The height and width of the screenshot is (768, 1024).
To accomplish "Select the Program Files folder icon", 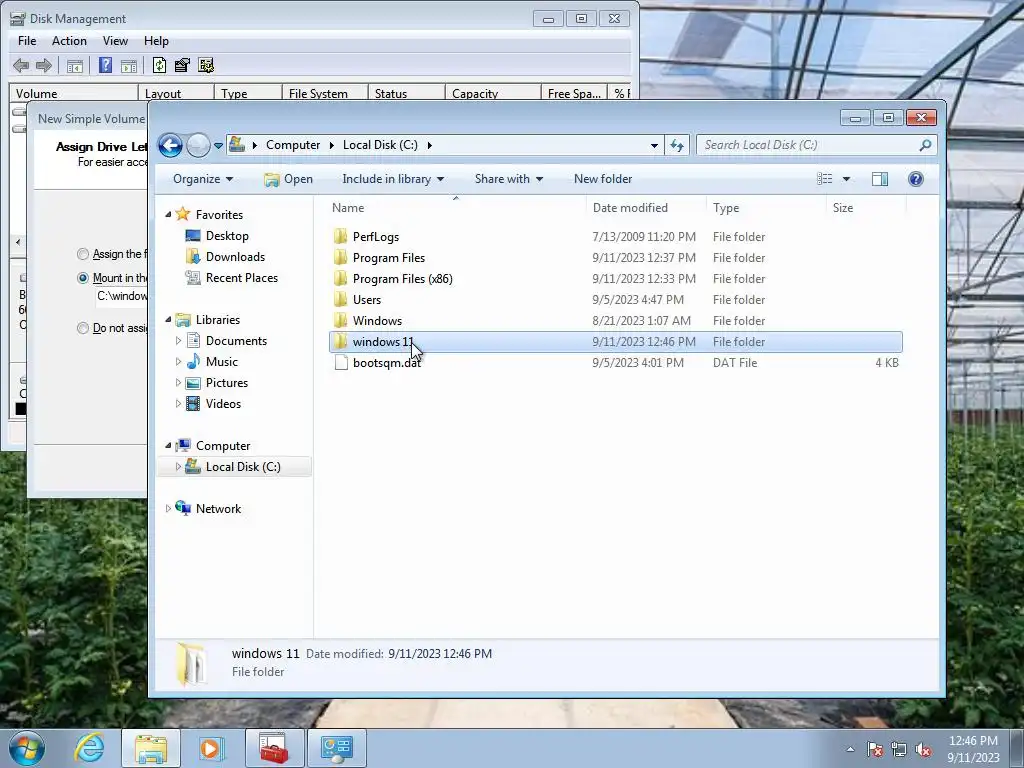I will tap(340, 257).
